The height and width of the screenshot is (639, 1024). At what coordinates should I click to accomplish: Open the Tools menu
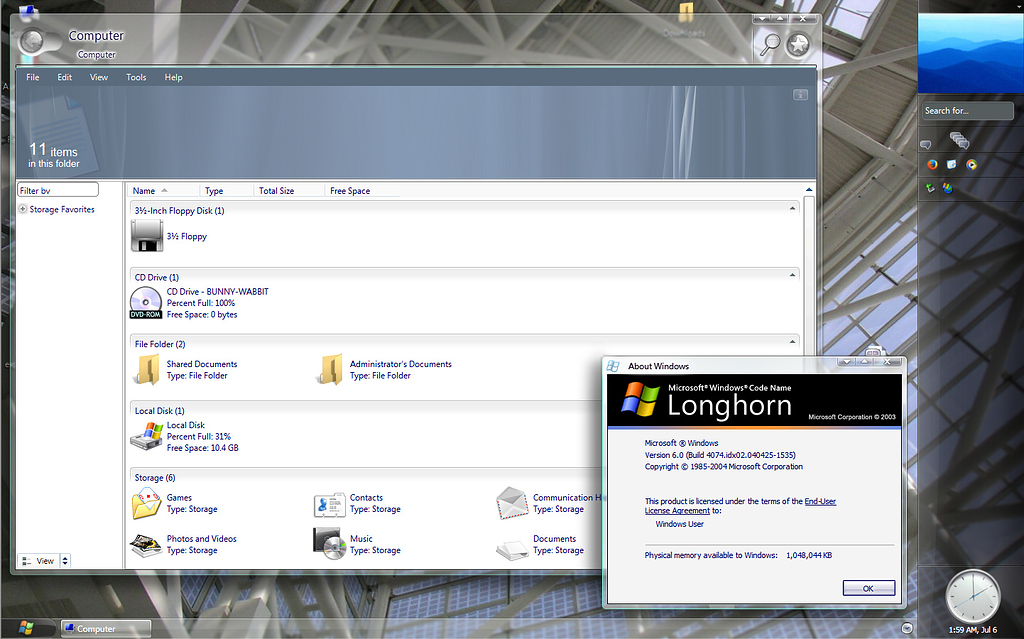pos(136,77)
